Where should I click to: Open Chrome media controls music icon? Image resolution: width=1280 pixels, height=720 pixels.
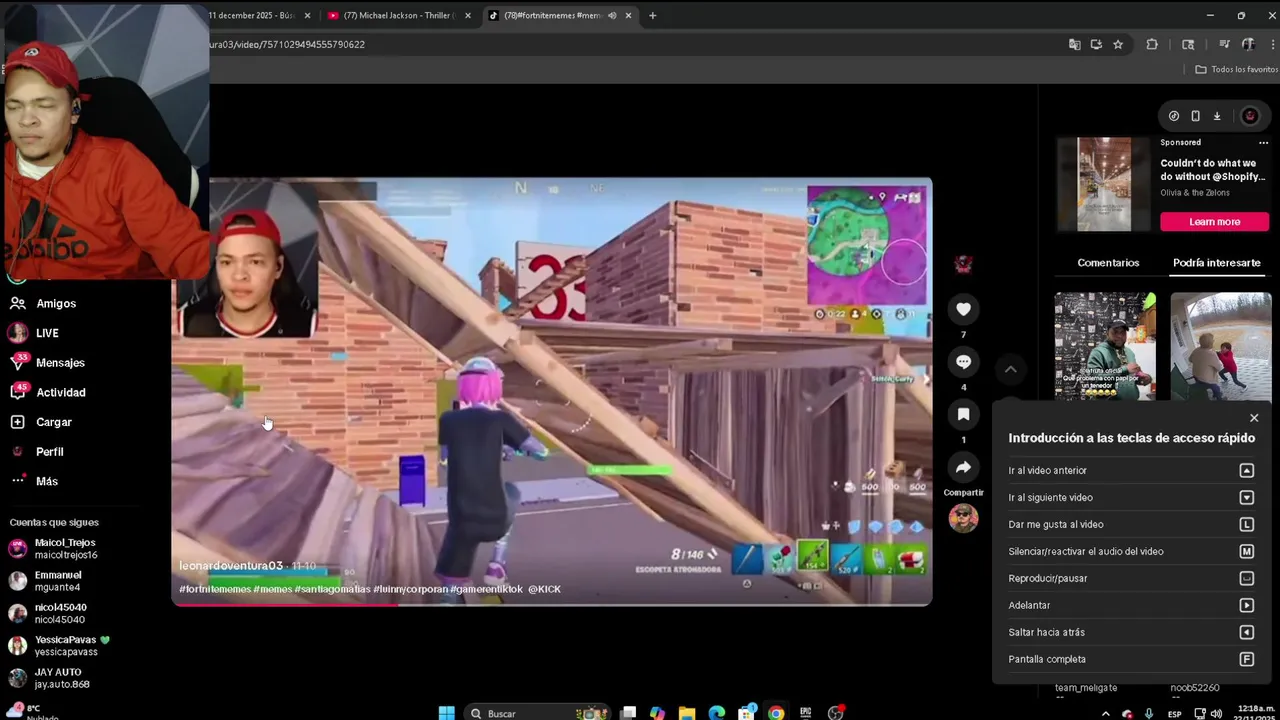click(x=1224, y=44)
